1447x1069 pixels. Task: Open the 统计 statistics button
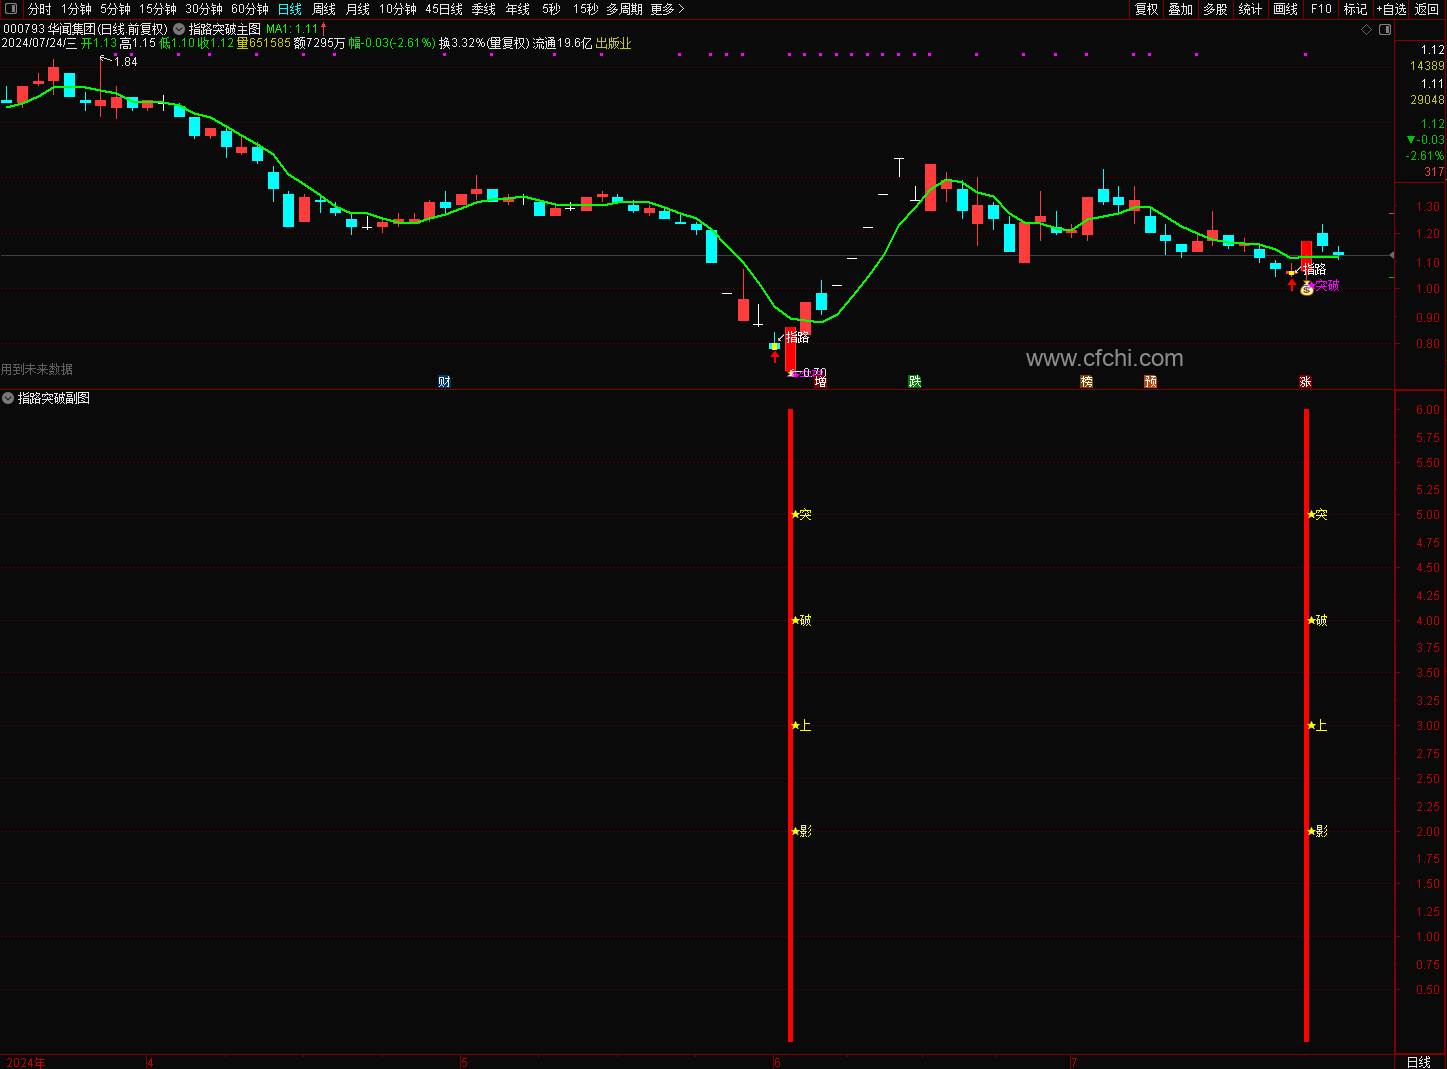pos(1250,9)
